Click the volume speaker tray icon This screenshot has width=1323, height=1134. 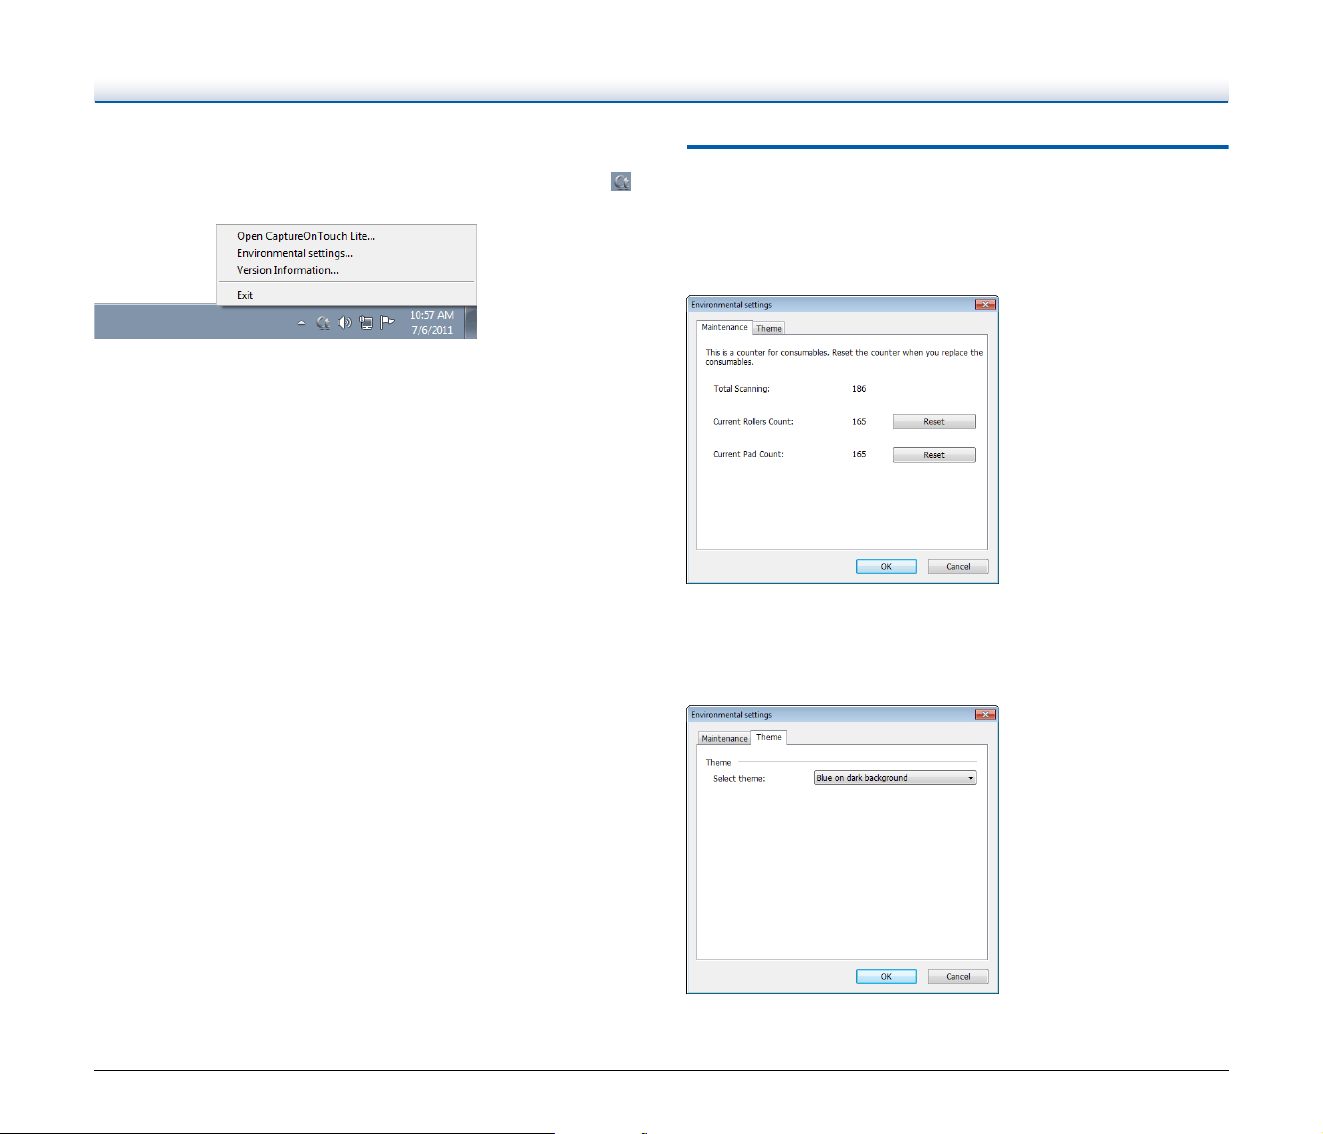coord(345,323)
